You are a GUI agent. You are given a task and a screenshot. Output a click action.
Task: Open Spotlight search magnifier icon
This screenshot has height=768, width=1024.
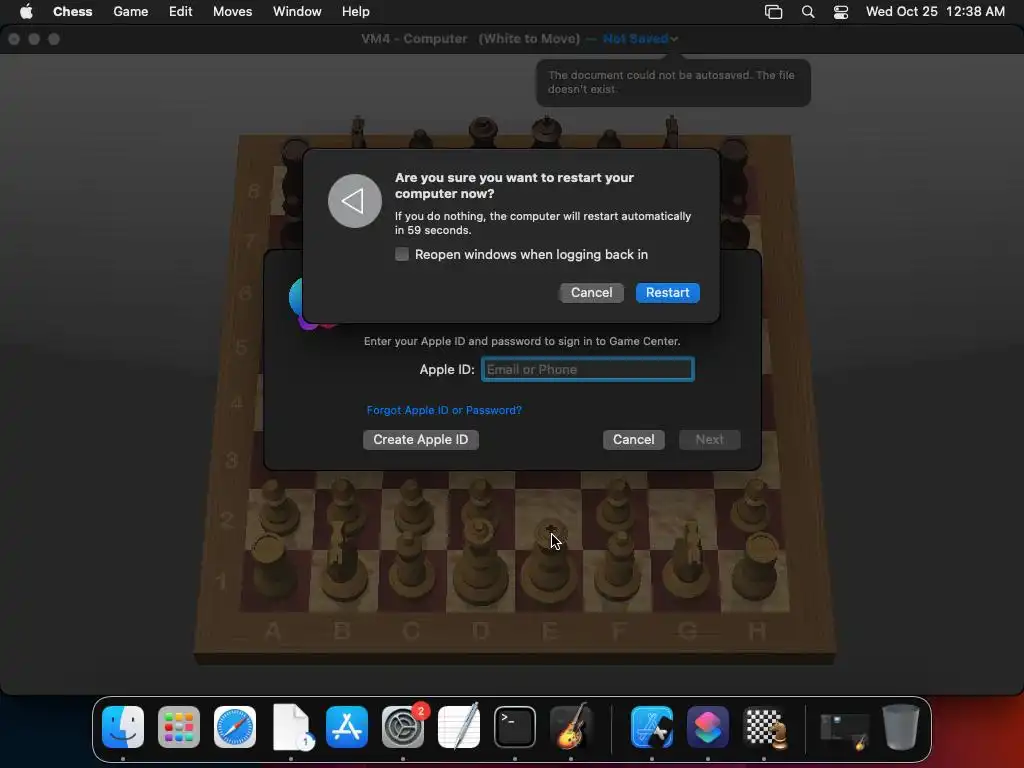coord(808,12)
